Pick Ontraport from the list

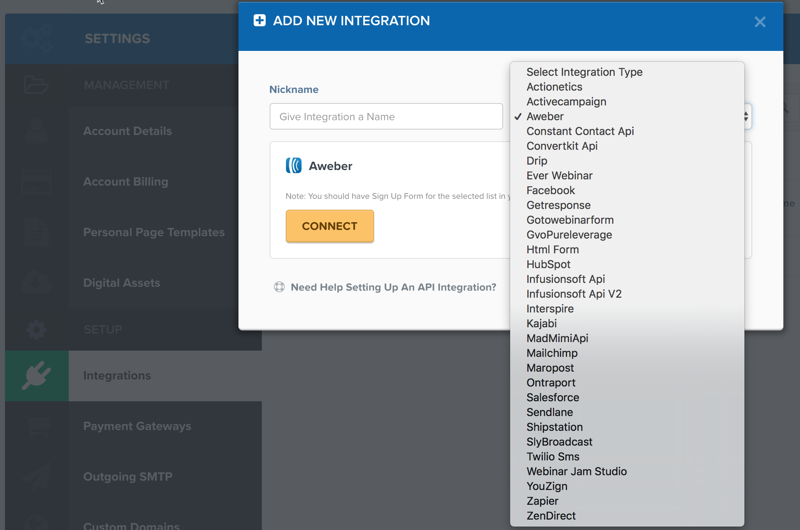click(x=627, y=383)
